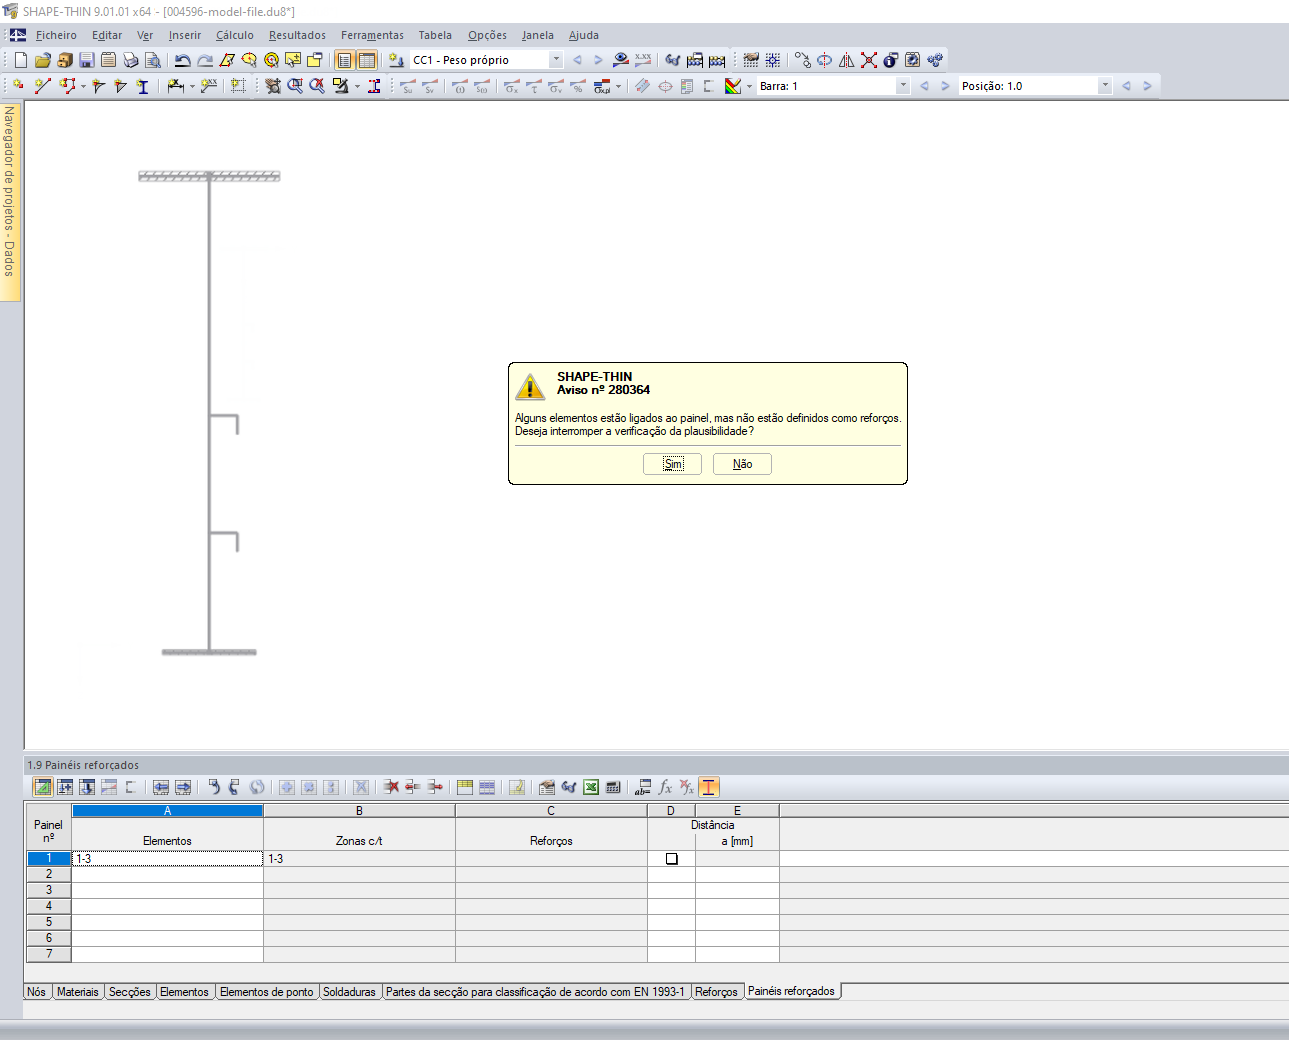The image size is (1289, 1040).
Task: Open the Inserir menu
Action: pyautogui.click(x=185, y=35)
